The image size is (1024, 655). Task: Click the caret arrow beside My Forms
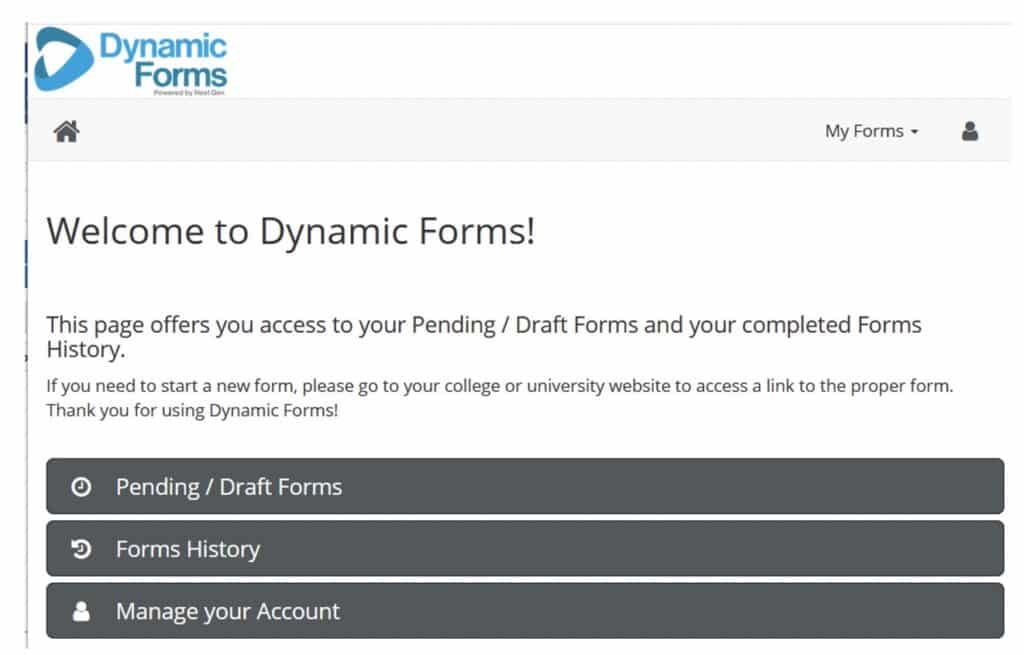click(x=914, y=132)
